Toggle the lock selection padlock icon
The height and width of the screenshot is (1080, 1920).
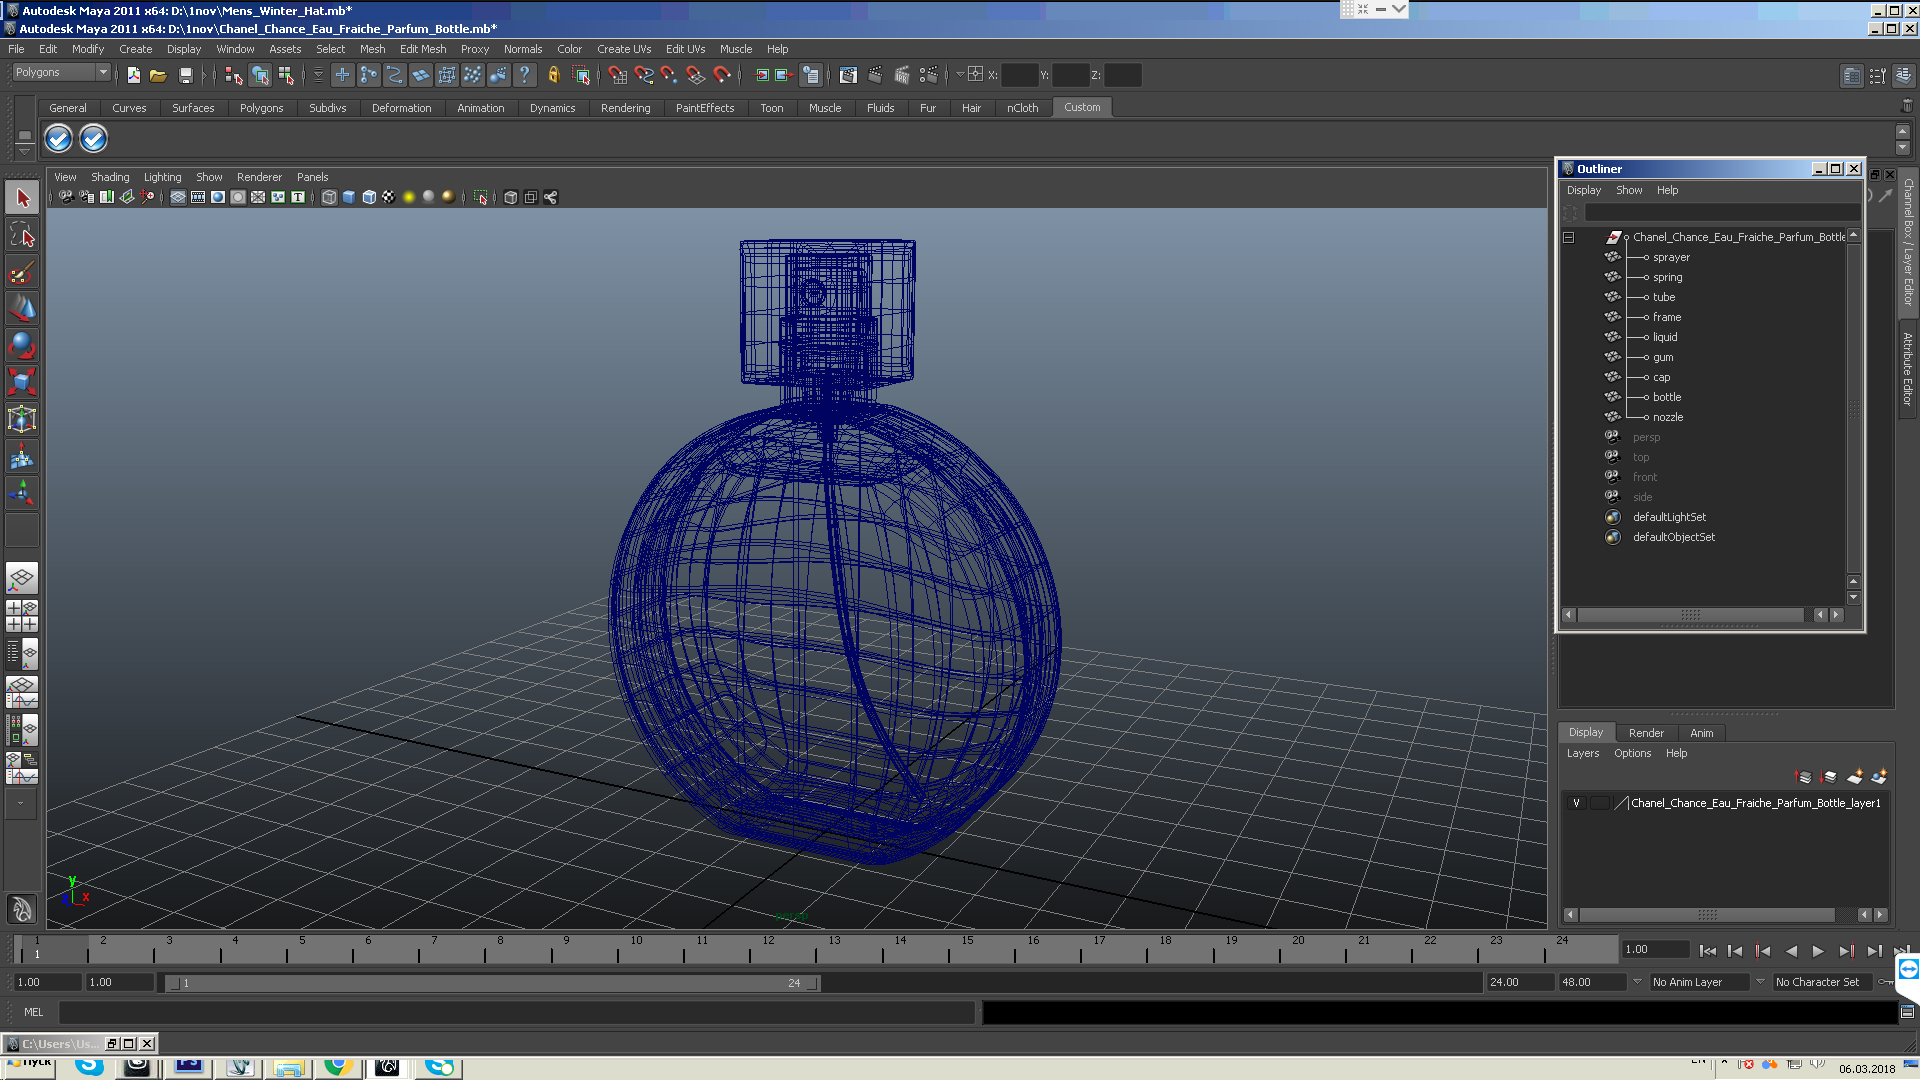pos(553,75)
